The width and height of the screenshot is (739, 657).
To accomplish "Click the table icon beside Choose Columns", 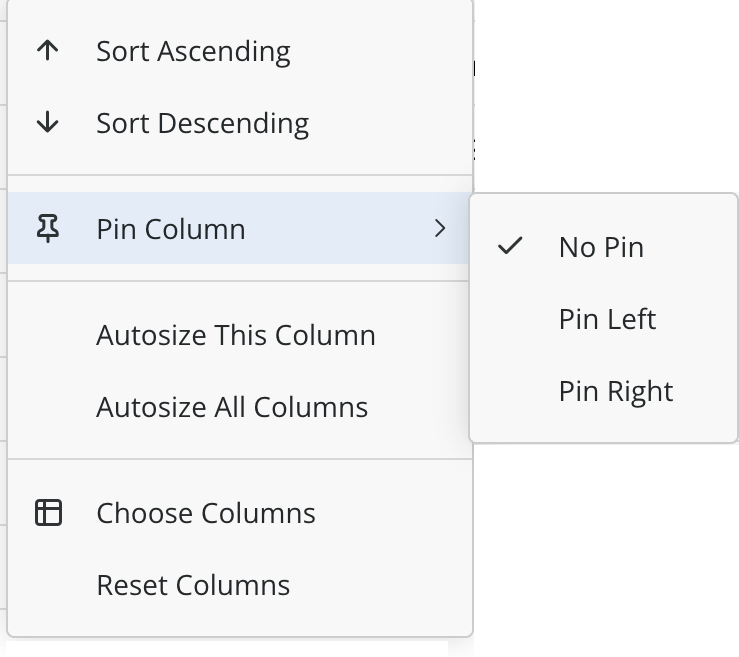I will [x=48, y=513].
